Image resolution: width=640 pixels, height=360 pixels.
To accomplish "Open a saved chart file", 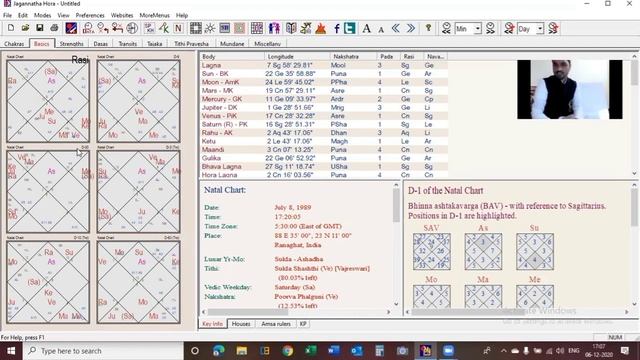I will pyautogui.click(x=25, y=28).
